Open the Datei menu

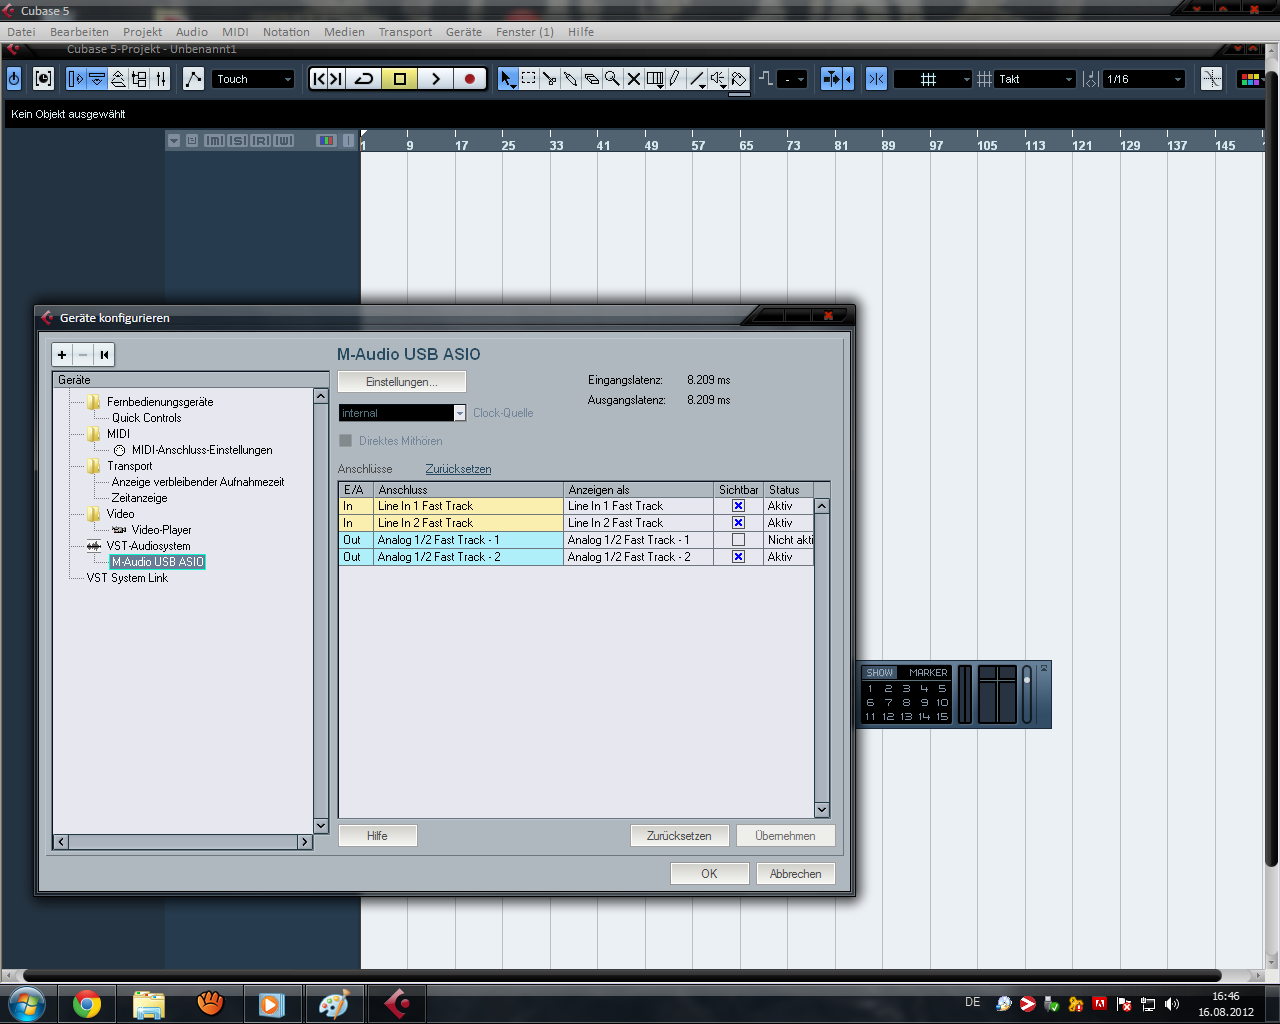click(21, 32)
